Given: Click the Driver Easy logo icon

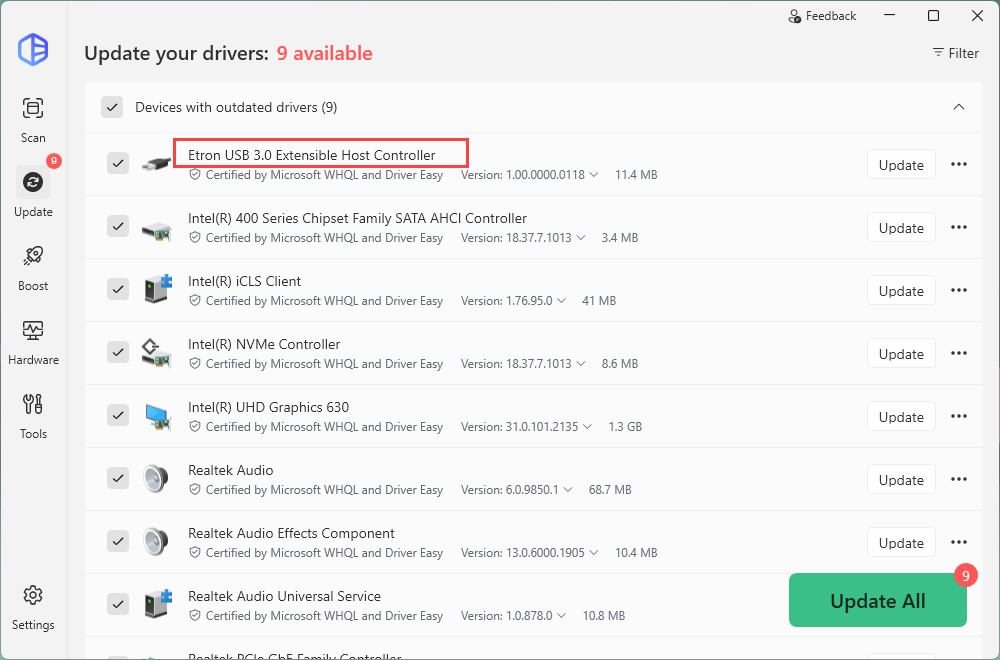Looking at the screenshot, I should pyautogui.click(x=33, y=49).
